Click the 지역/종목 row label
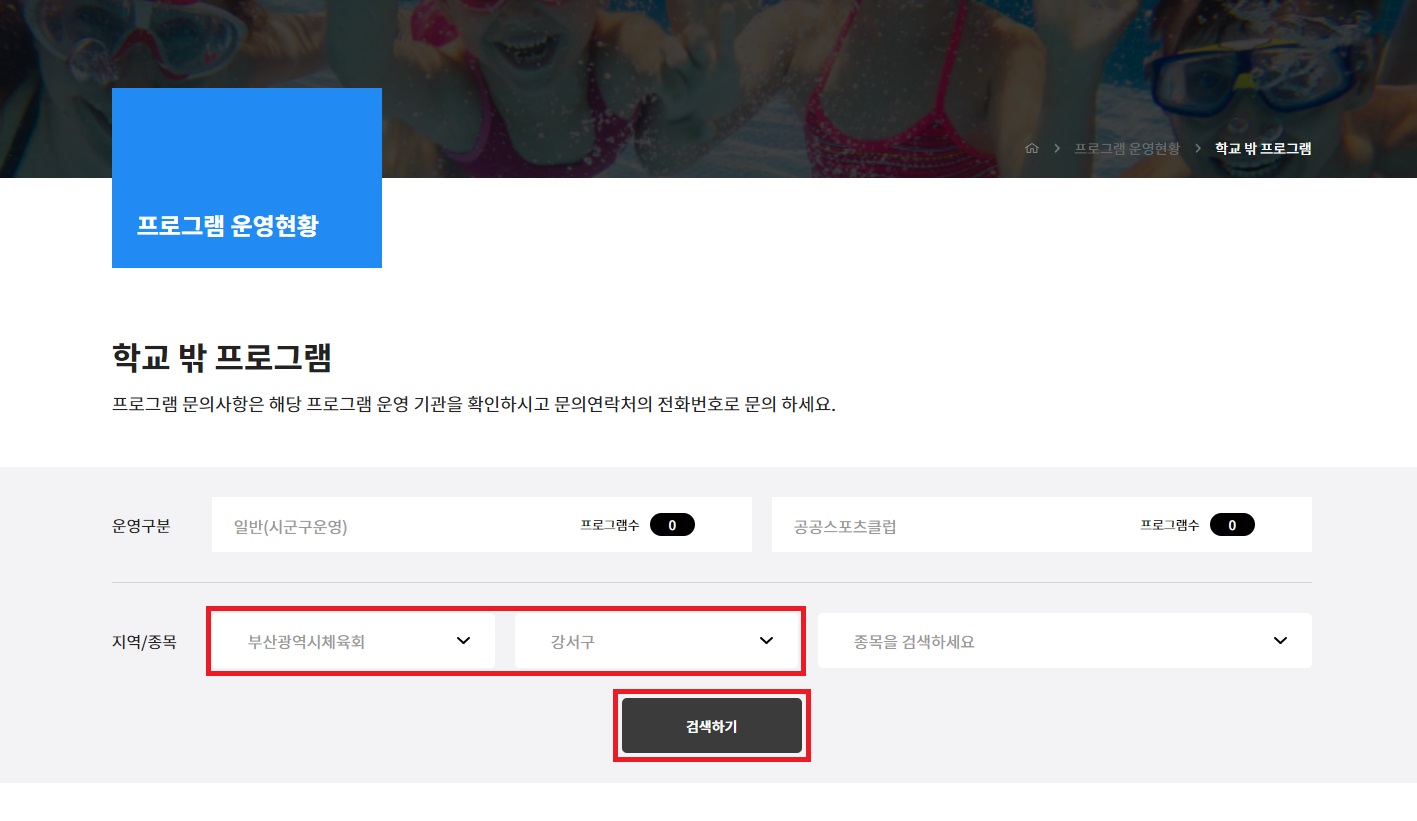Image resolution: width=1417 pixels, height=821 pixels. pos(144,641)
